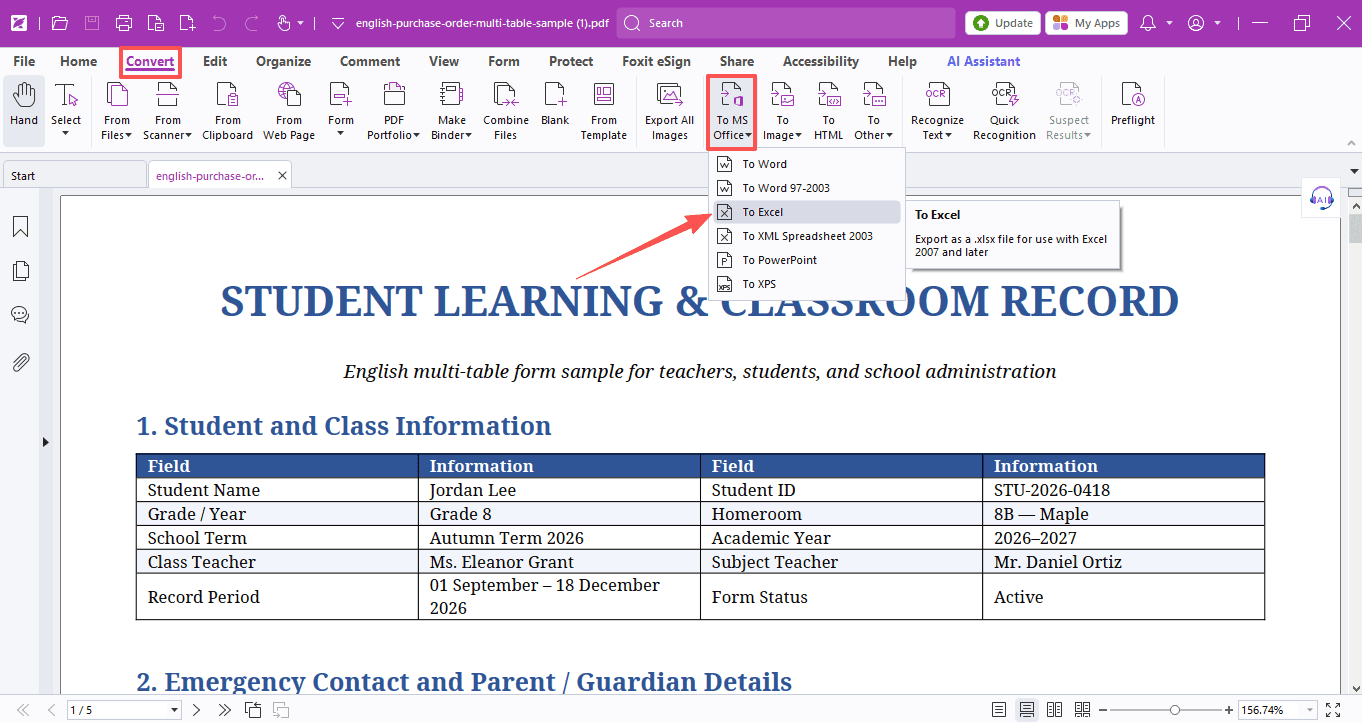Switch to facing pages view
The image size is (1362, 723).
(1054, 710)
